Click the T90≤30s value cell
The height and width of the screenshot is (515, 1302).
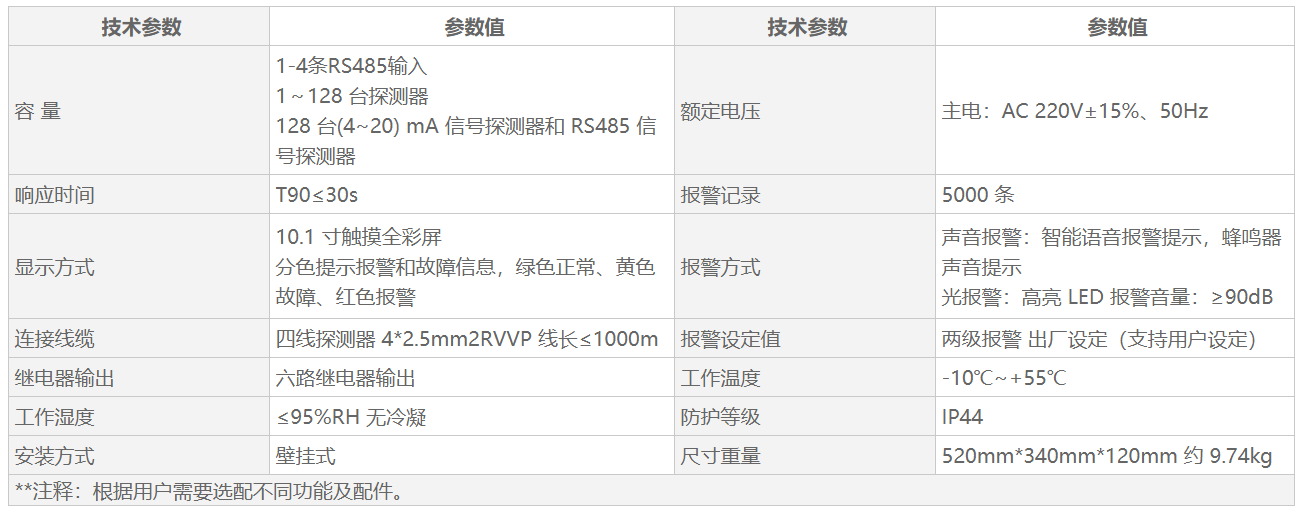pos(316,195)
